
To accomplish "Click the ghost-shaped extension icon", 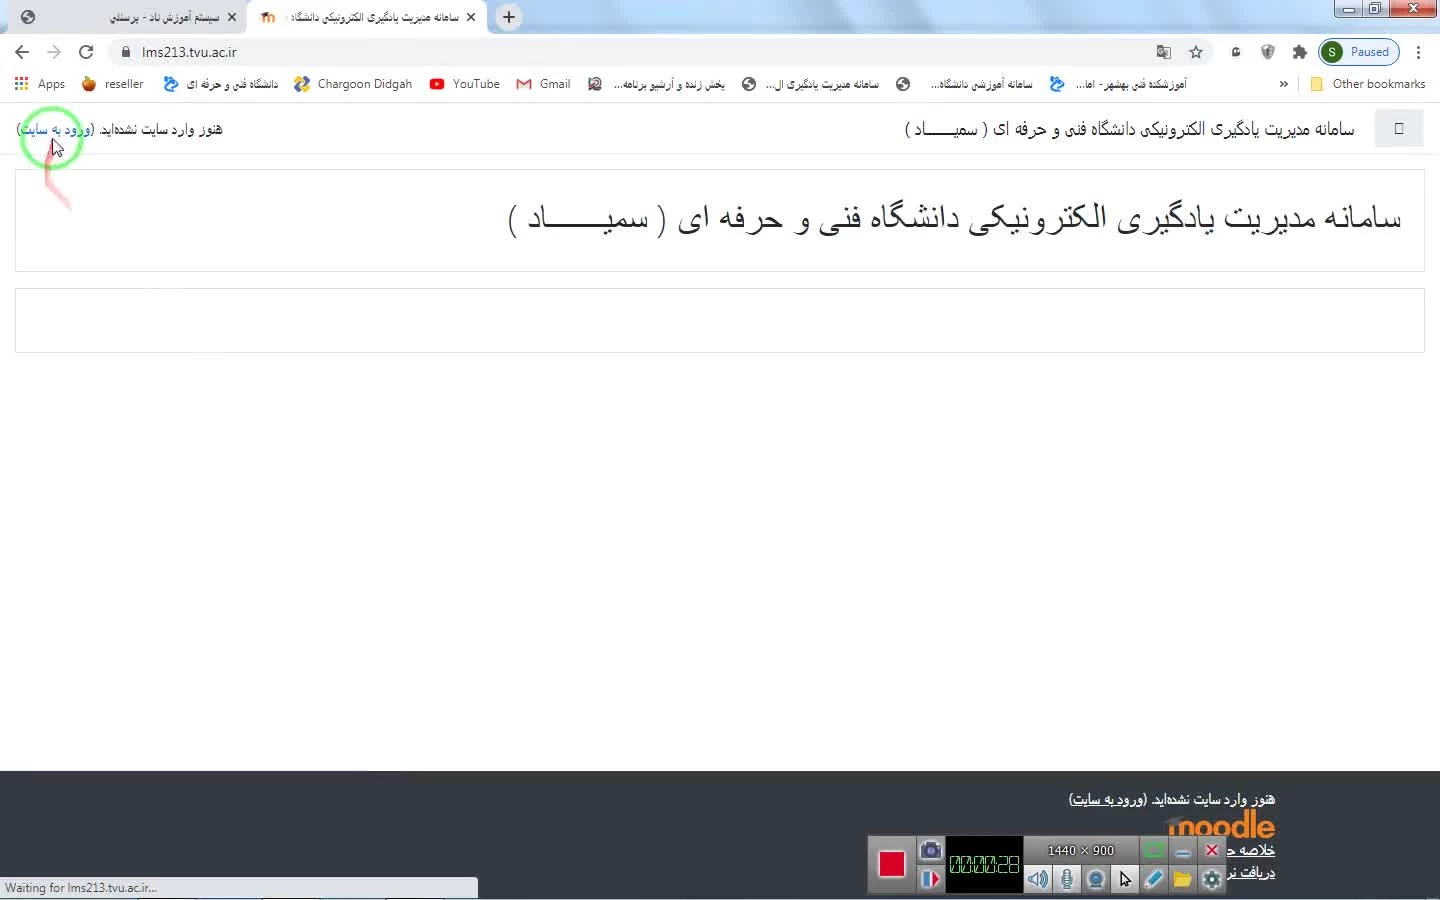I will 1236,52.
